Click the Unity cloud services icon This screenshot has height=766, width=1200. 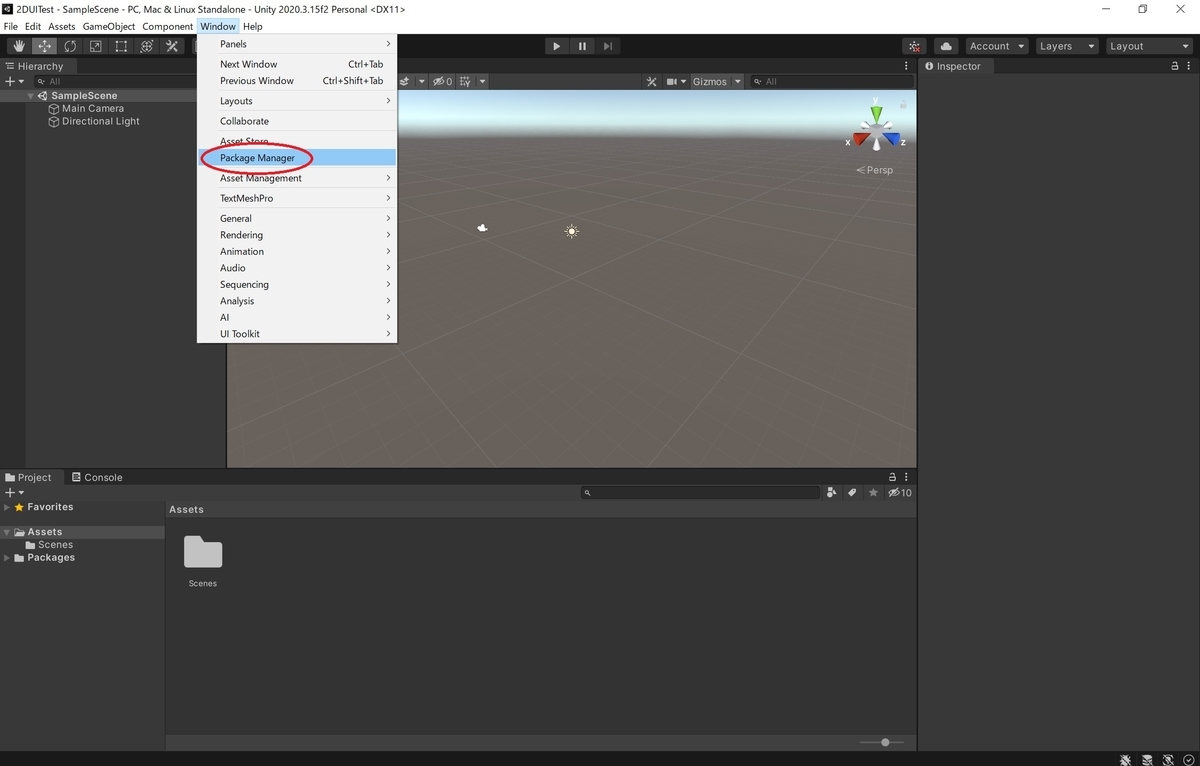point(944,46)
